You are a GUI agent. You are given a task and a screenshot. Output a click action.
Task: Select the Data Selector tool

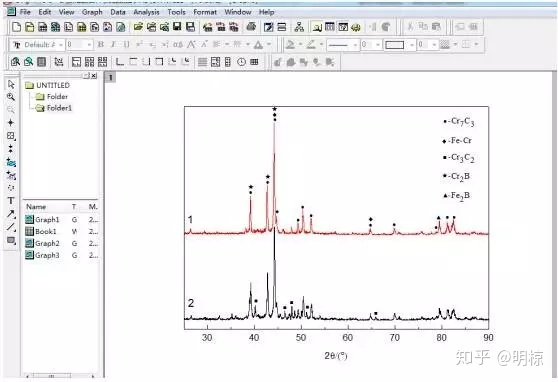[11, 148]
